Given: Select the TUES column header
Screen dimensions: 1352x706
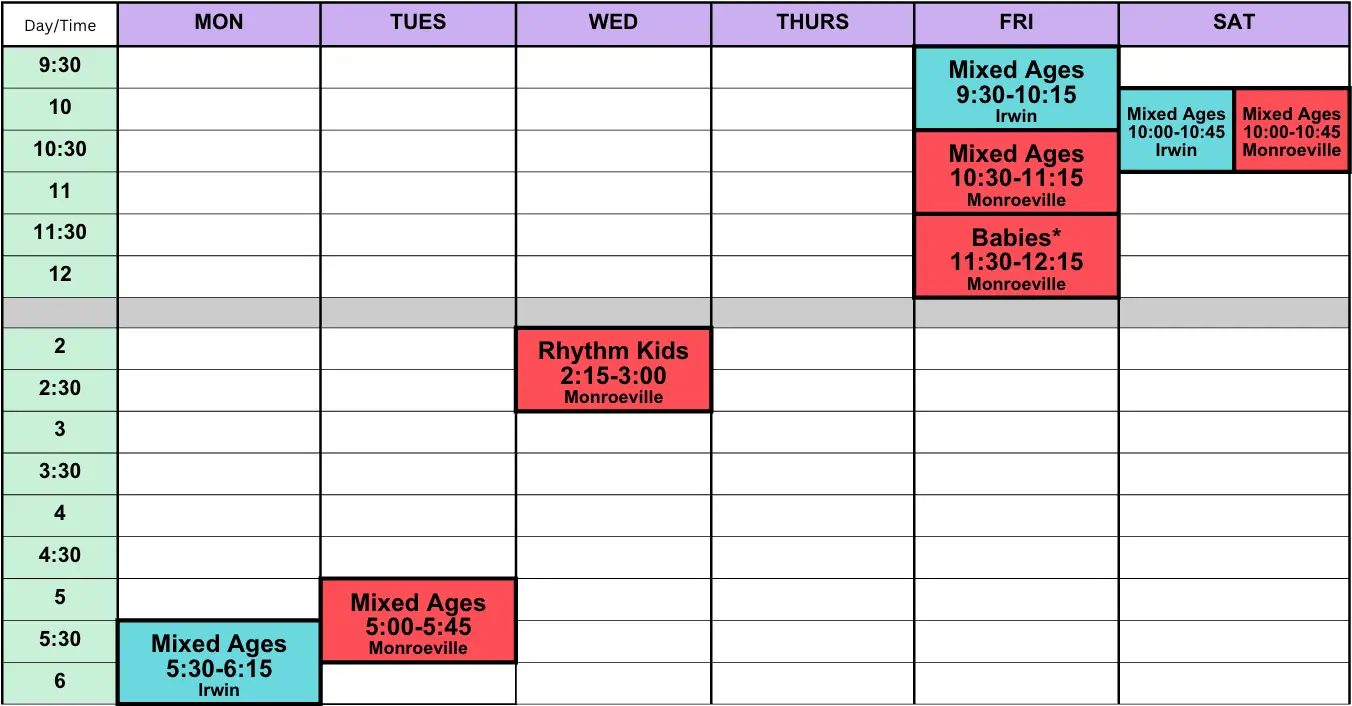Looking at the screenshot, I should 418,23.
